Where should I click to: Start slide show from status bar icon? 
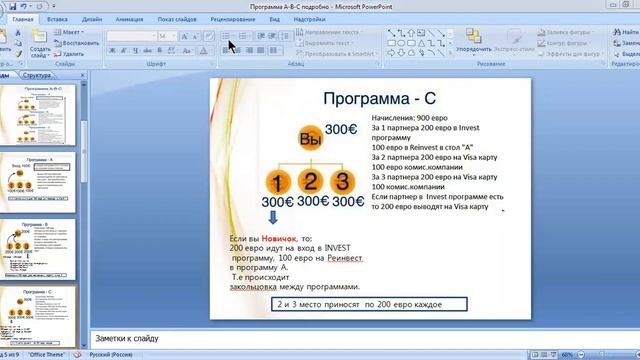click(x=553, y=355)
